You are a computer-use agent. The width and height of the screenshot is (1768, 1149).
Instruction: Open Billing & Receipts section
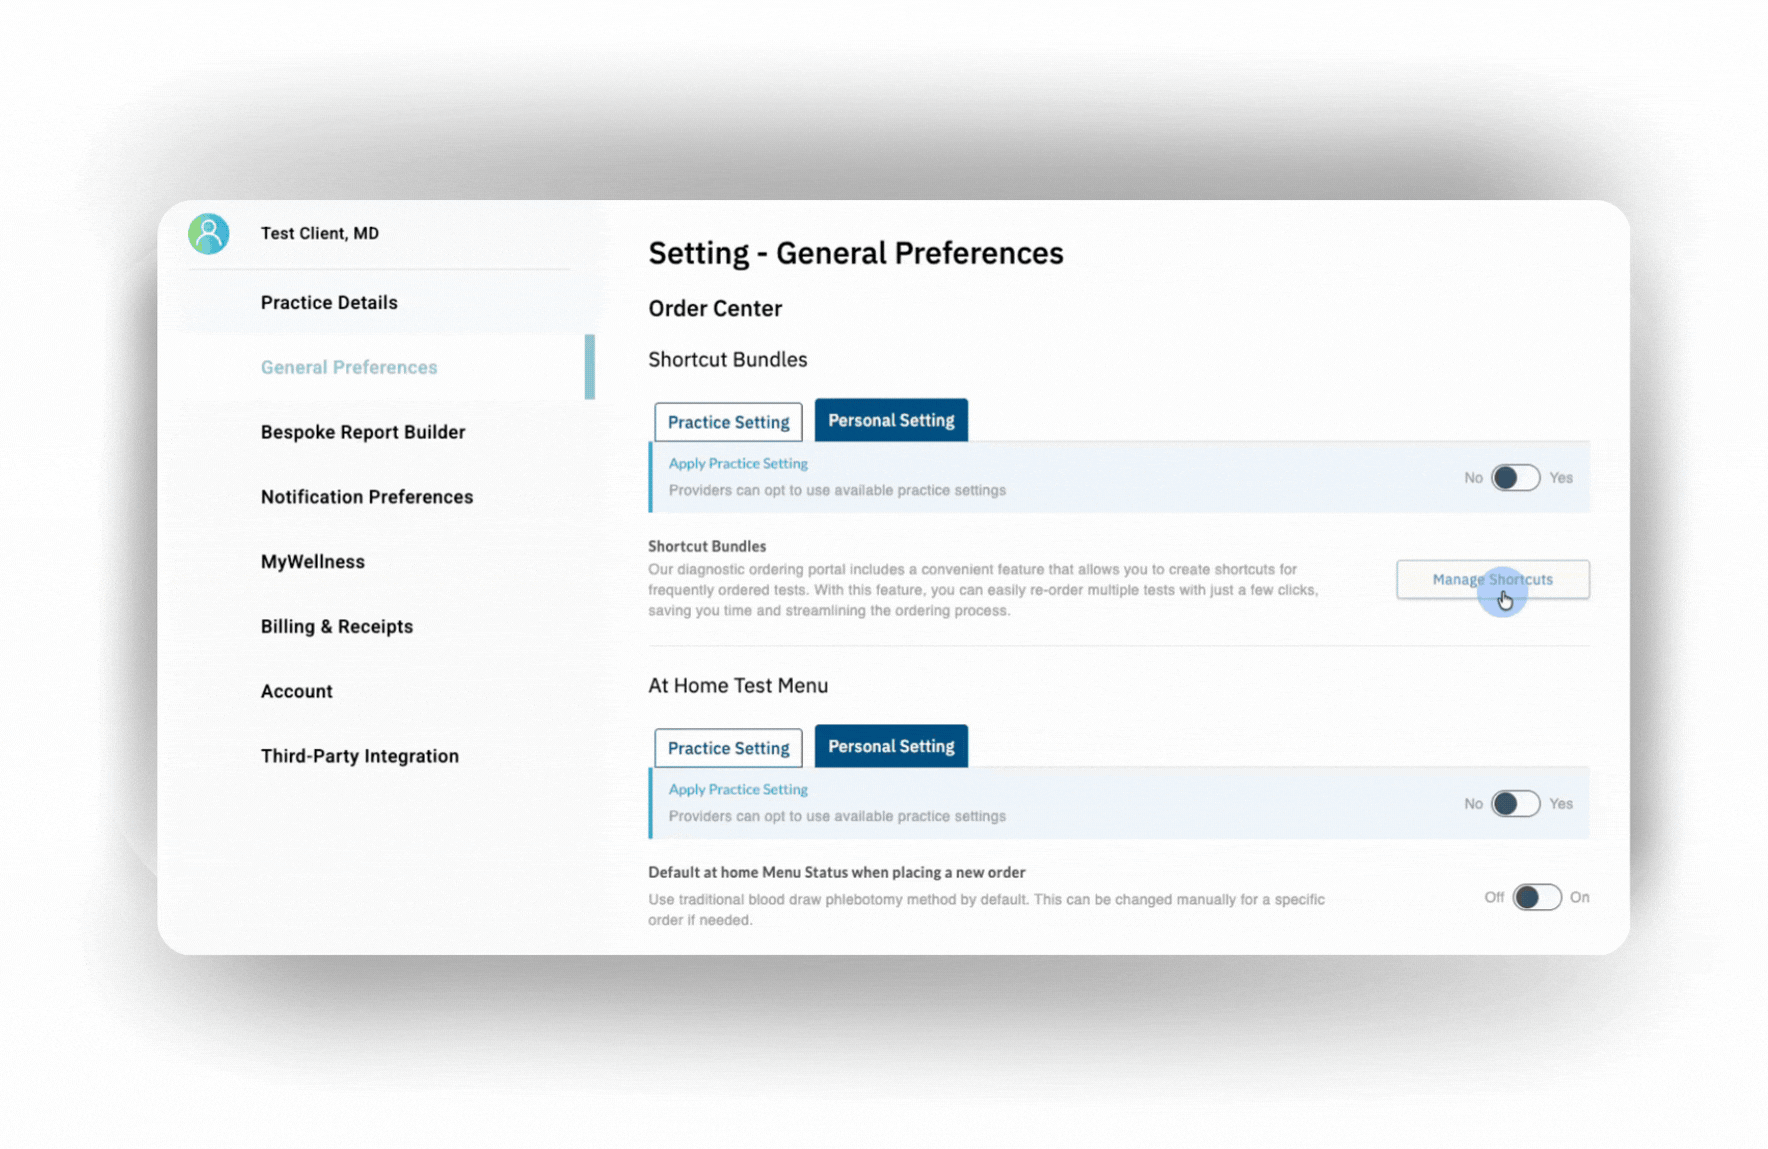tap(337, 627)
